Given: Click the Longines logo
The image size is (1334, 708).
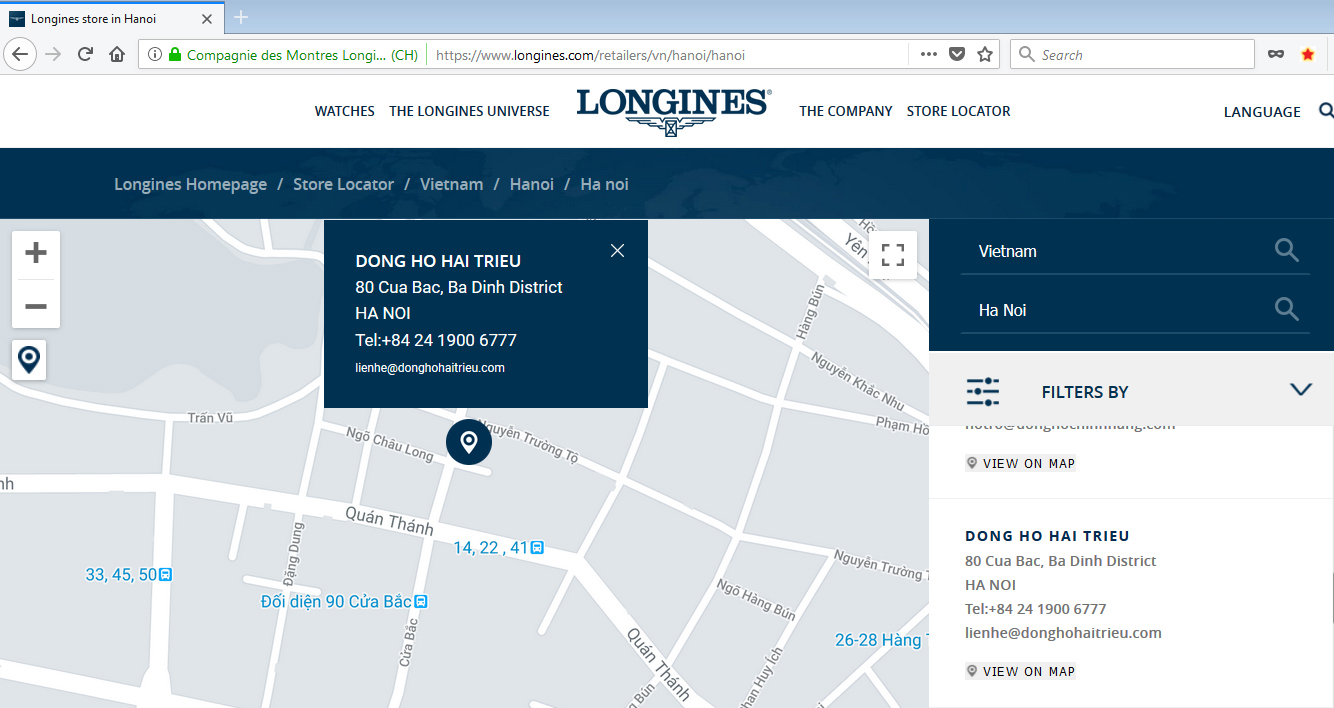Looking at the screenshot, I should [674, 110].
